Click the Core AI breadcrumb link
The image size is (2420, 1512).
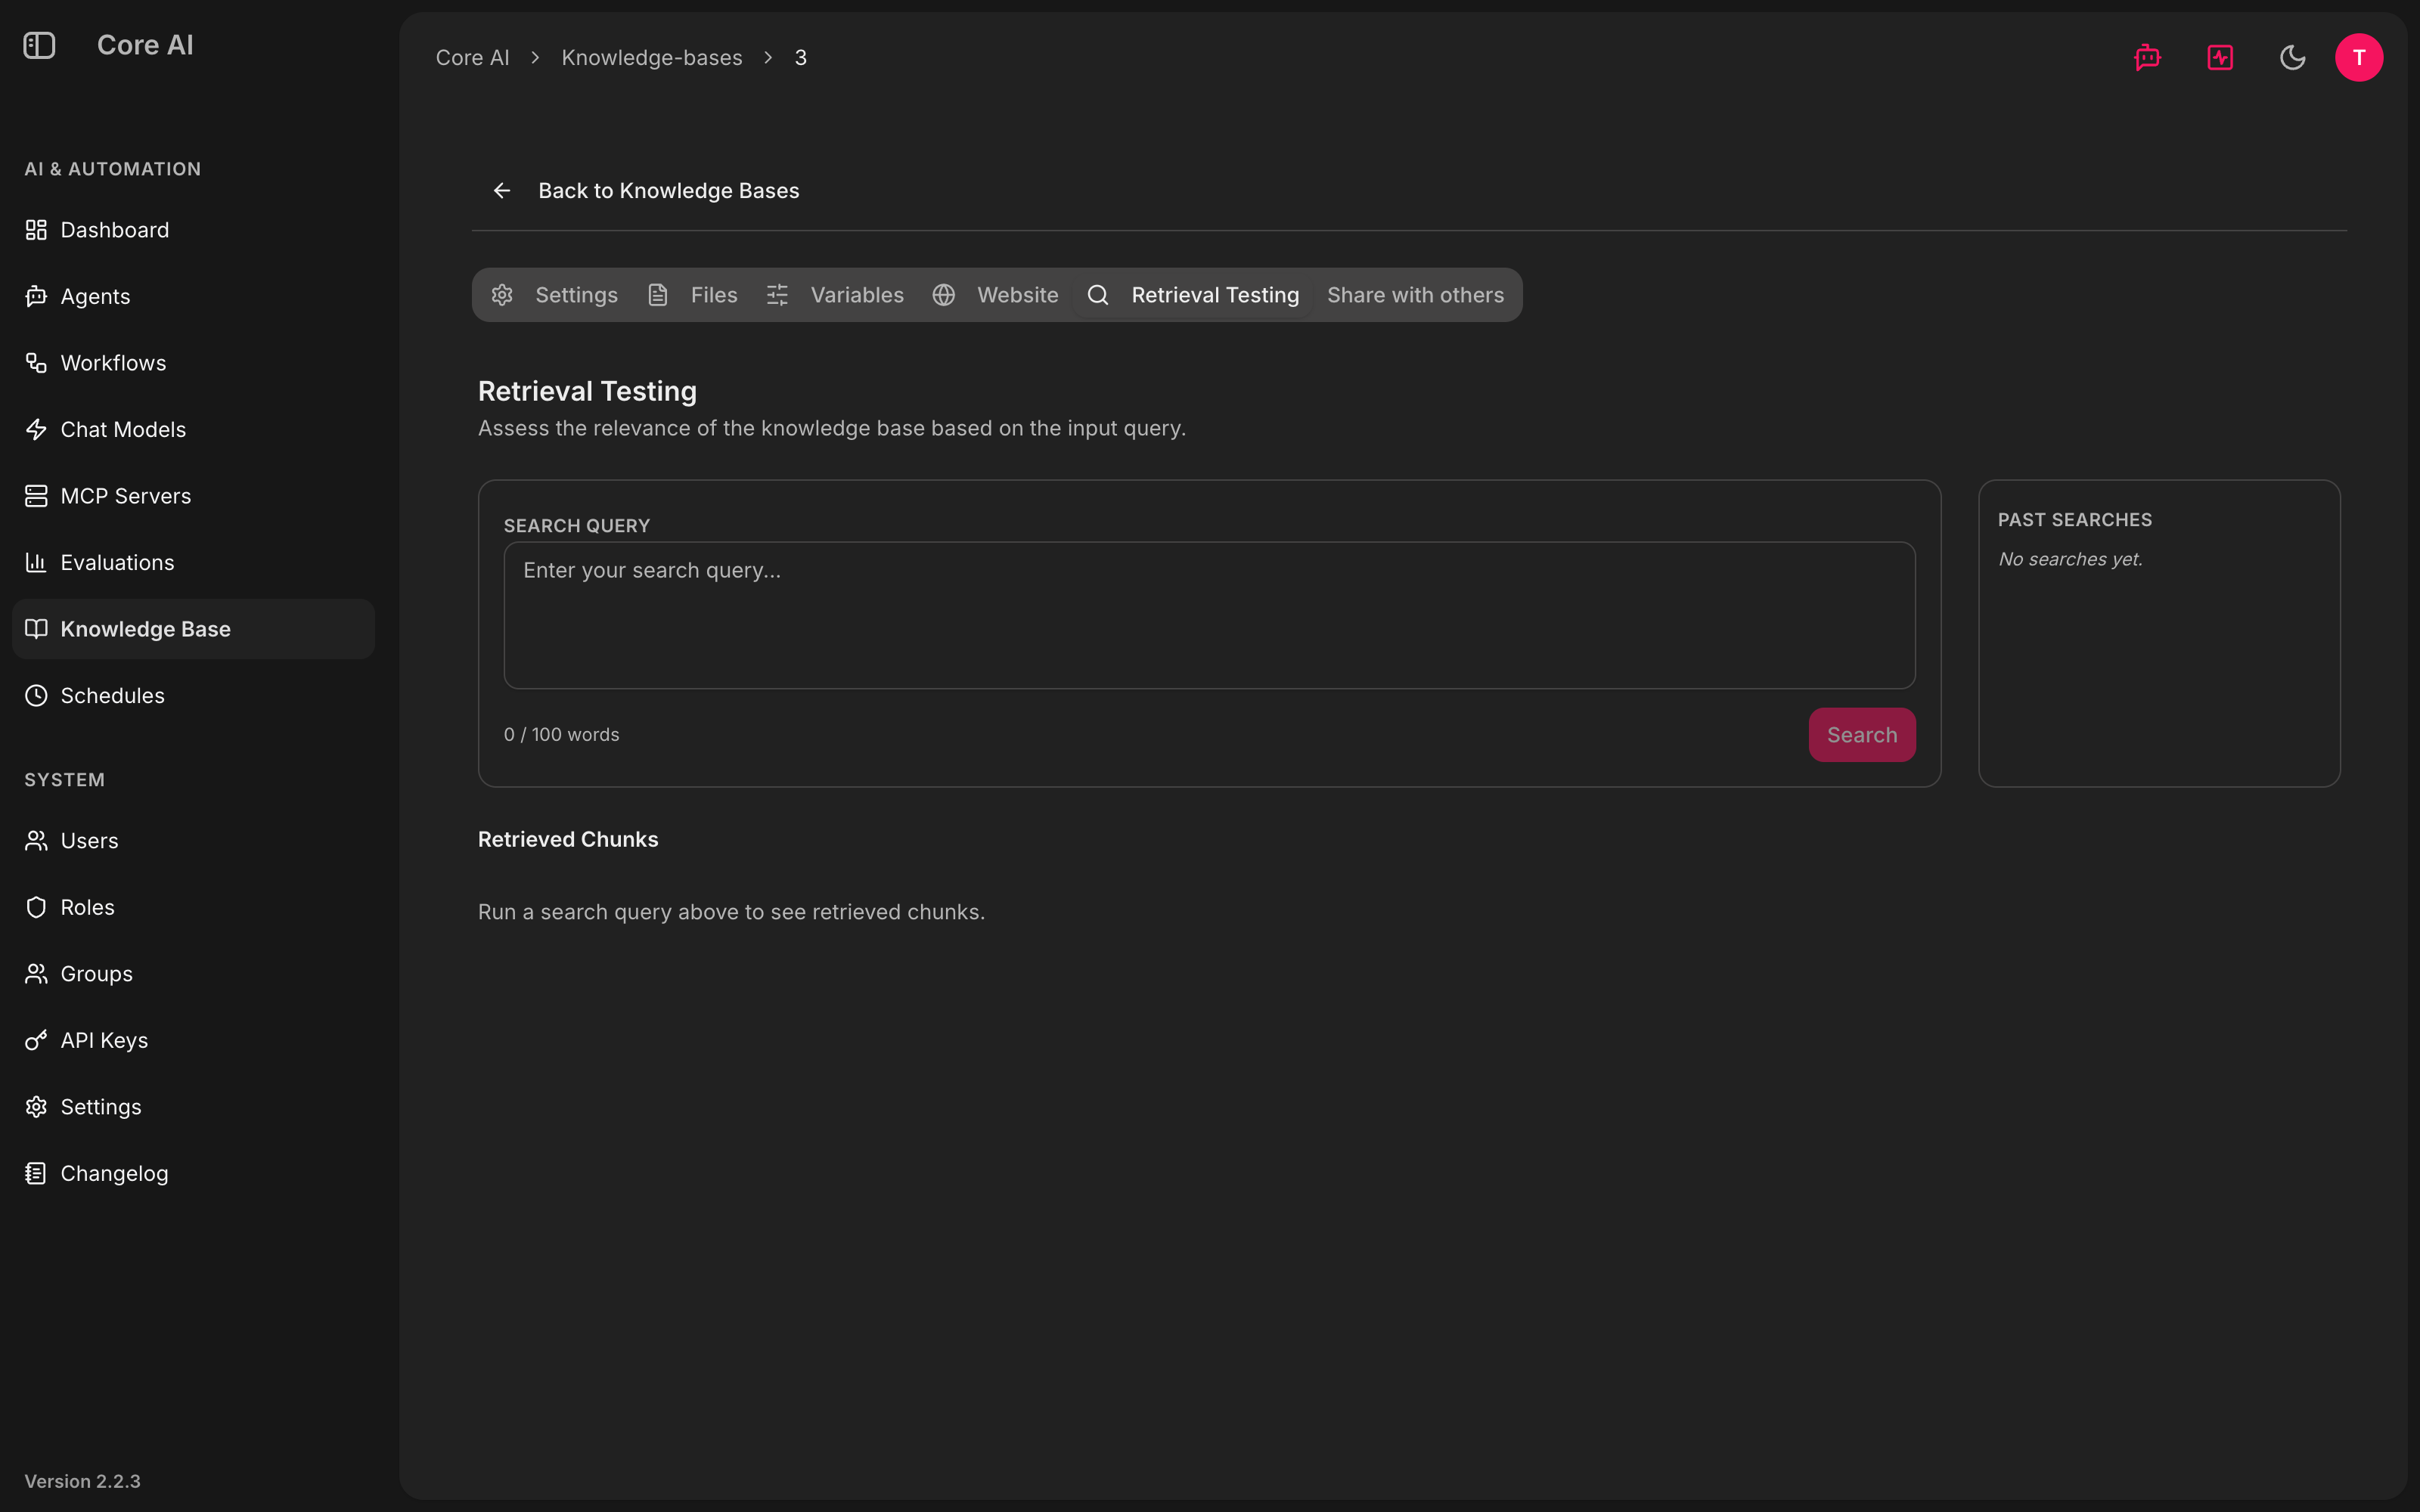[472, 58]
